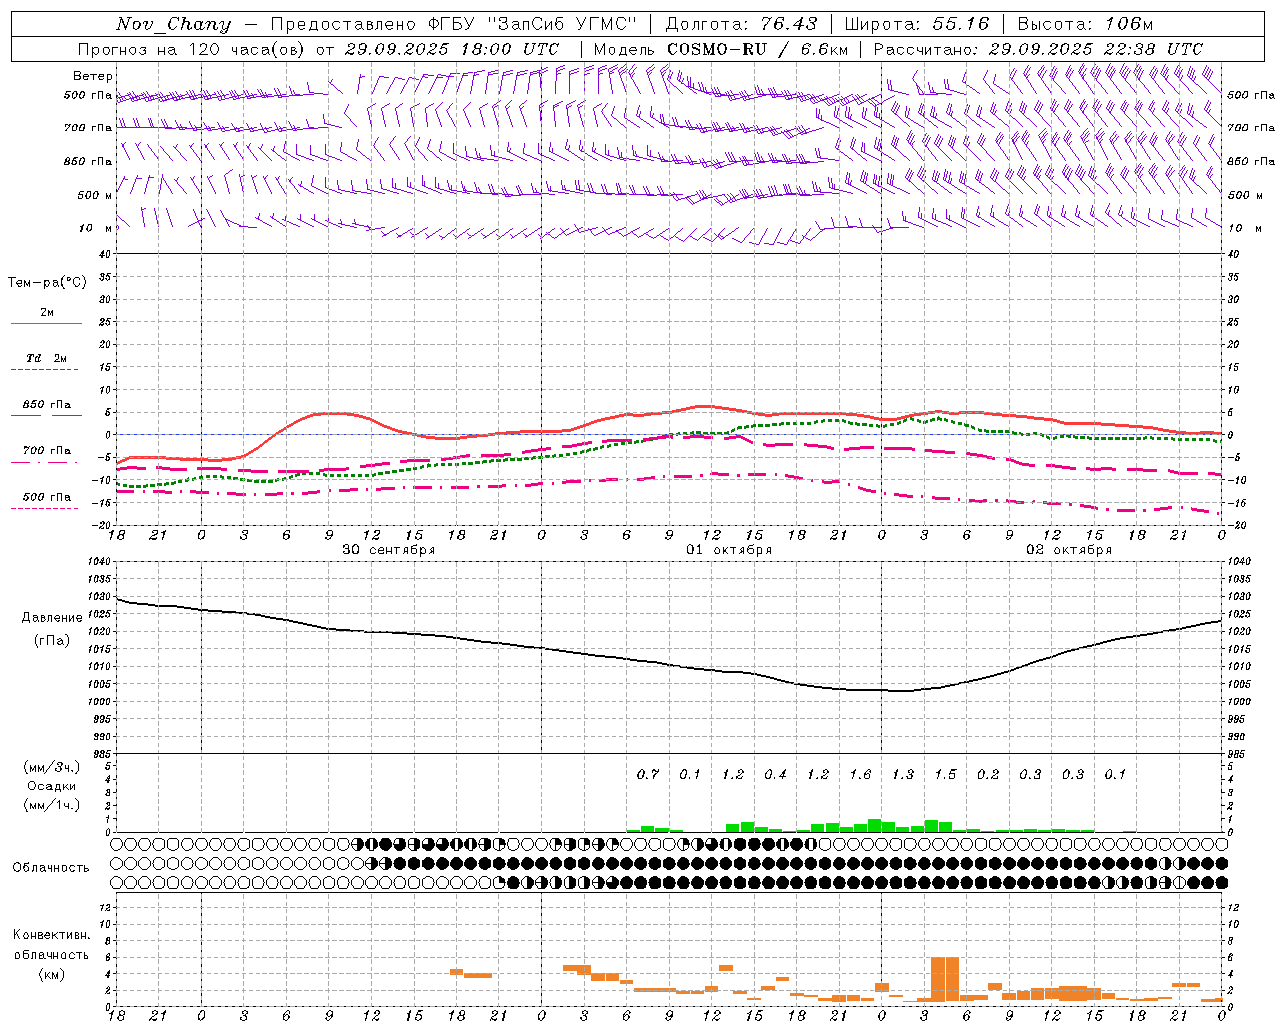Click the 'Прогноз на 120 часа(ов)' text

click(192, 49)
